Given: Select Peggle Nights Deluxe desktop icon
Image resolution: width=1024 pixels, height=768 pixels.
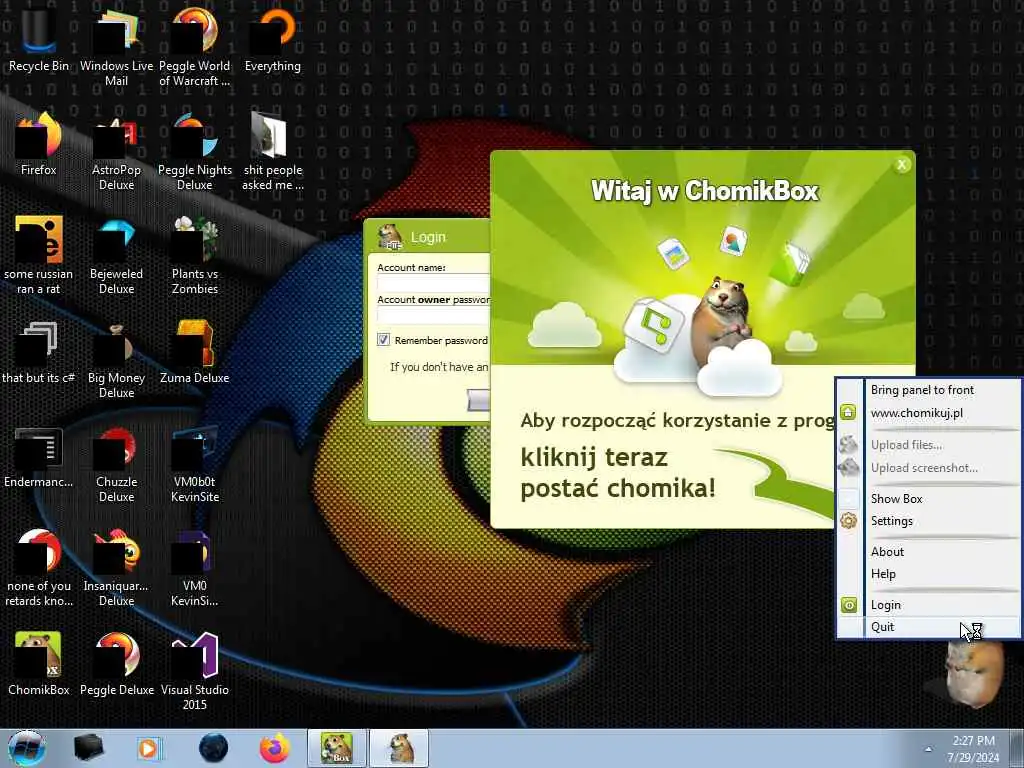Looking at the screenshot, I should point(195,150).
